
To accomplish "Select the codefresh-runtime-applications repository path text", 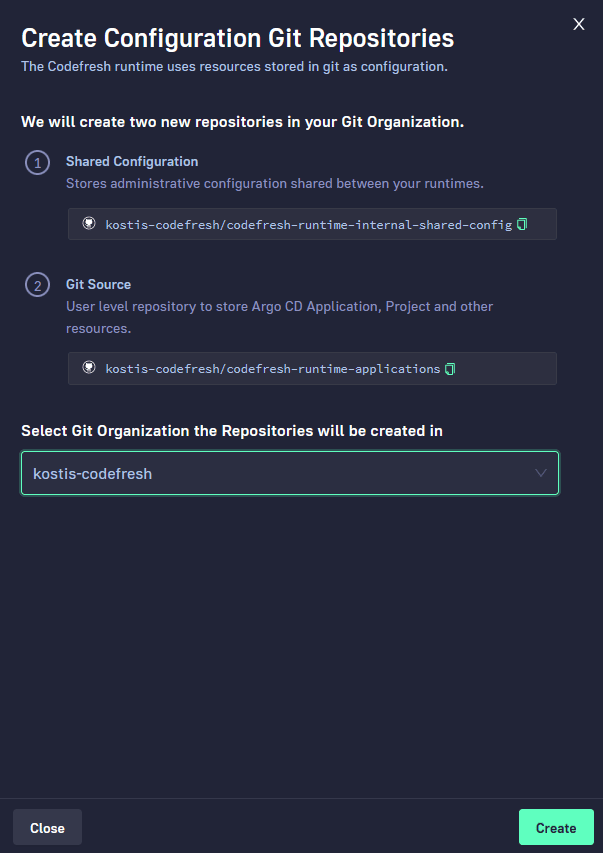I will click(x=270, y=368).
